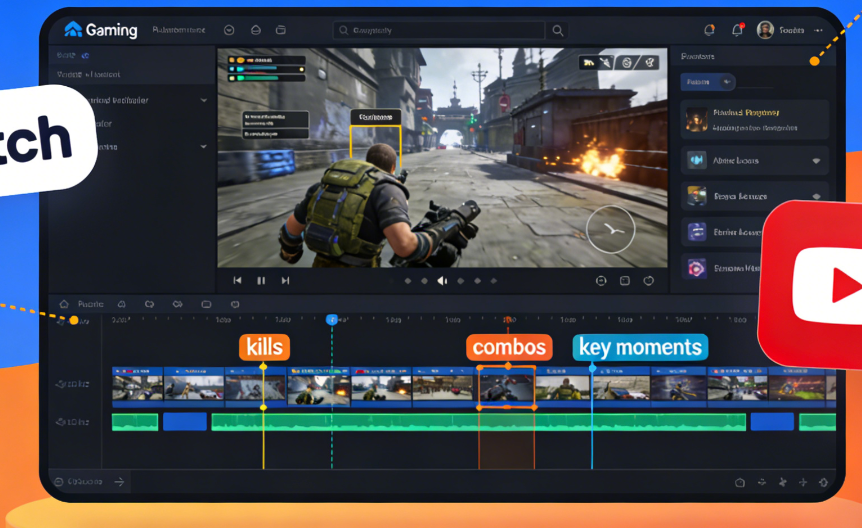Skip to next frame in preview

pos(285,281)
